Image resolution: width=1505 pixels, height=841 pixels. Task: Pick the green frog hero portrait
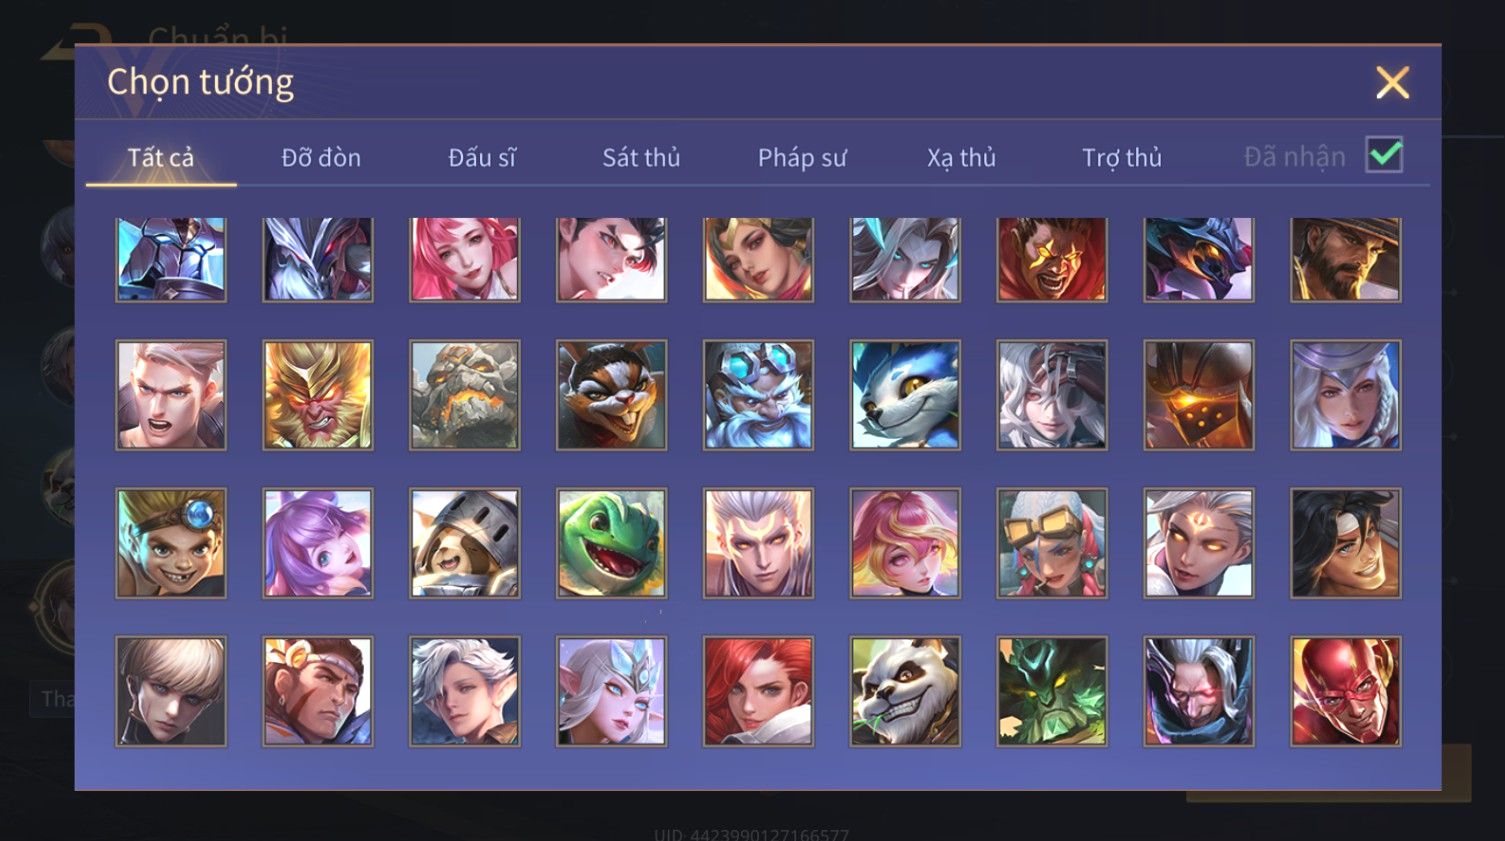point(611,543)
